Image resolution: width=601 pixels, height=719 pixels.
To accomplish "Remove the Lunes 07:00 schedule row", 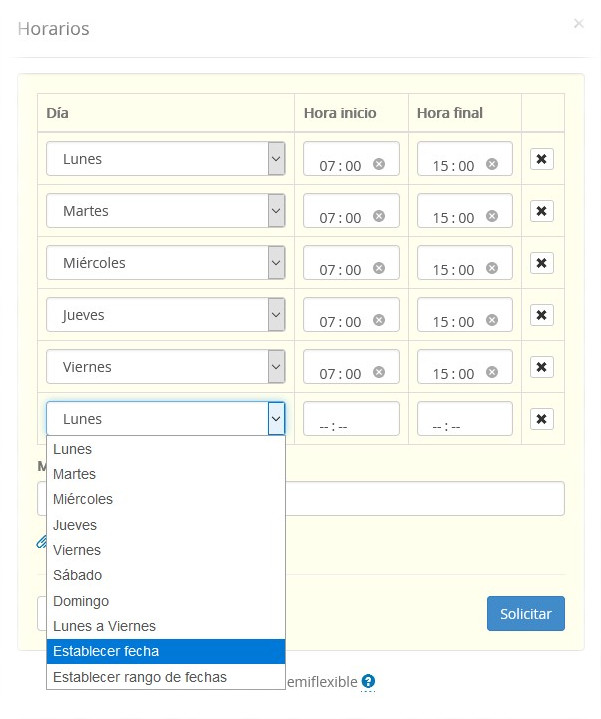I will (541, 159).
